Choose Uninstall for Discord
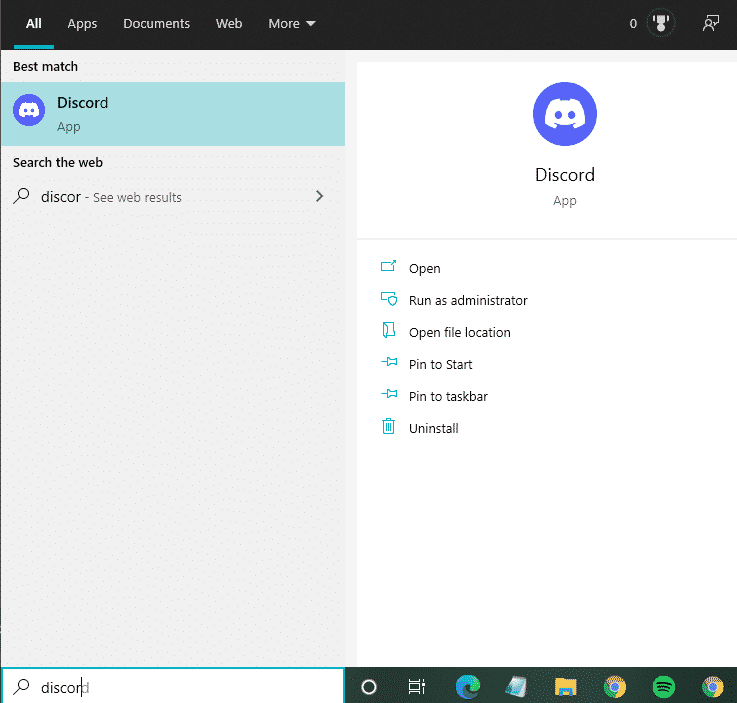 coord(433,428)
